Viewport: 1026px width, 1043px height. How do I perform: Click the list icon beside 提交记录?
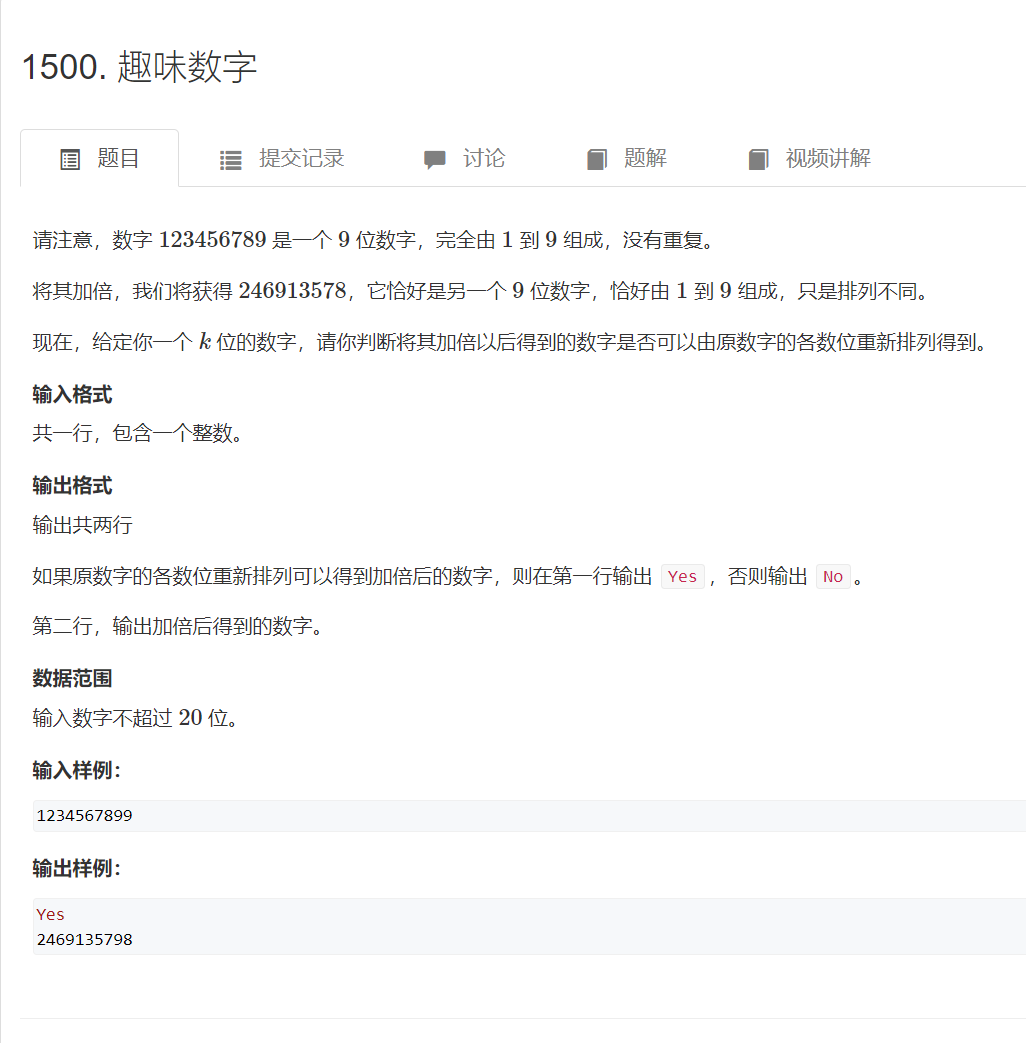point(231,160)
